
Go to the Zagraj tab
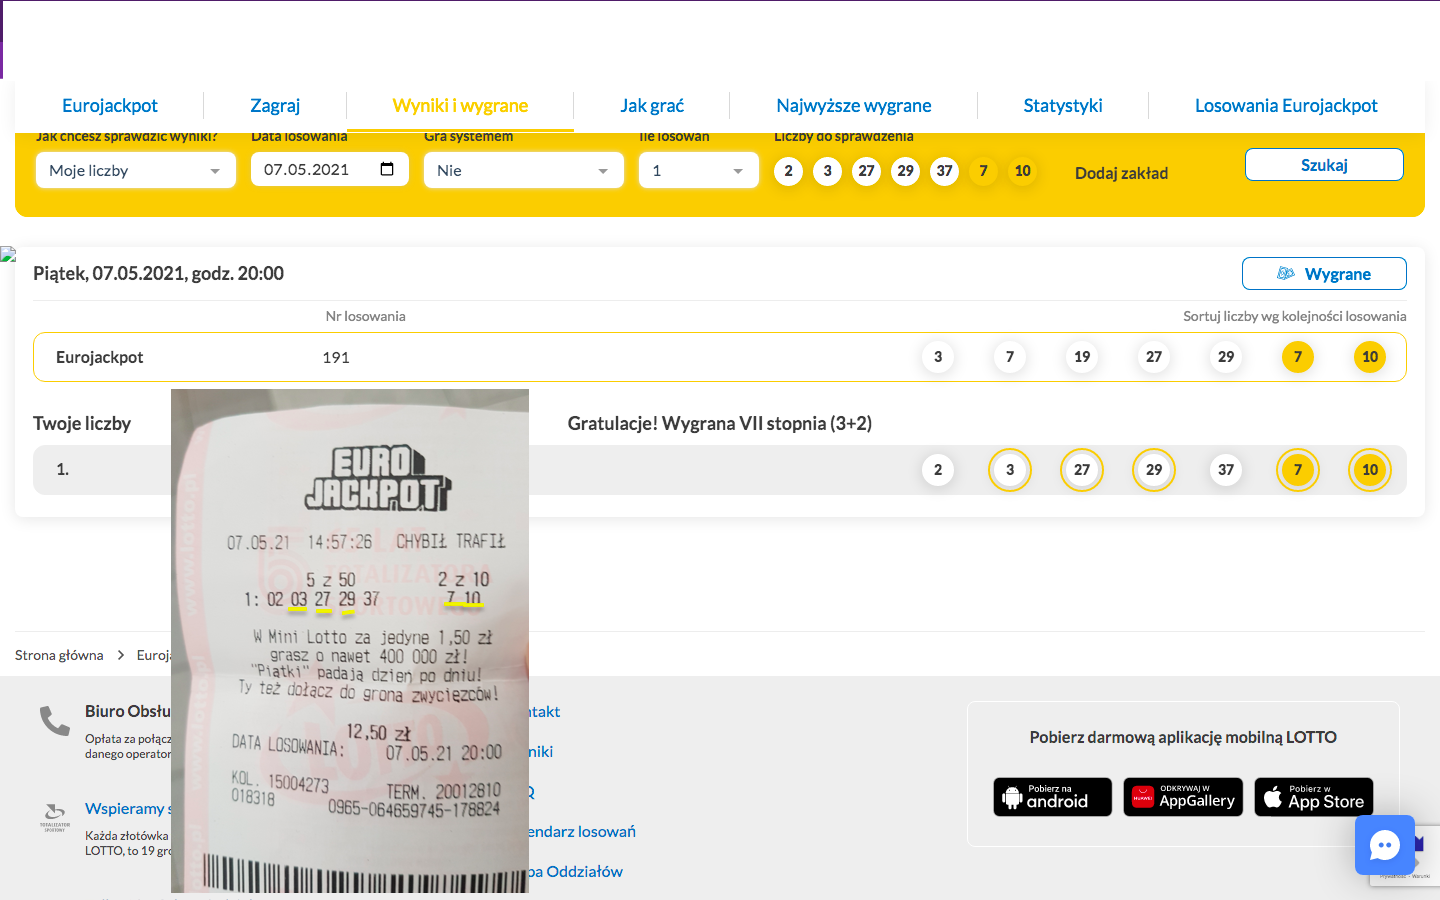pyautogui.click(x=275, y=105)
